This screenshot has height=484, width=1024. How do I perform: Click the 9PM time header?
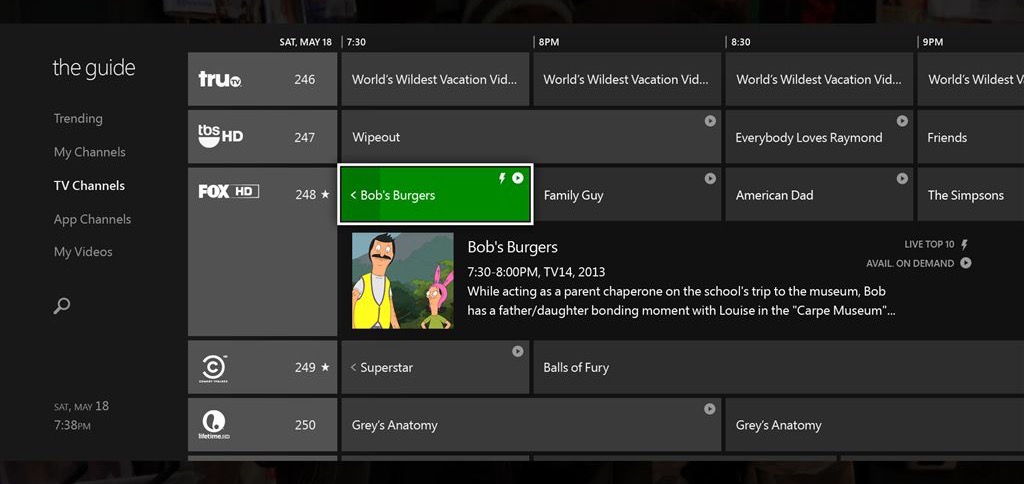pos(933,42)
